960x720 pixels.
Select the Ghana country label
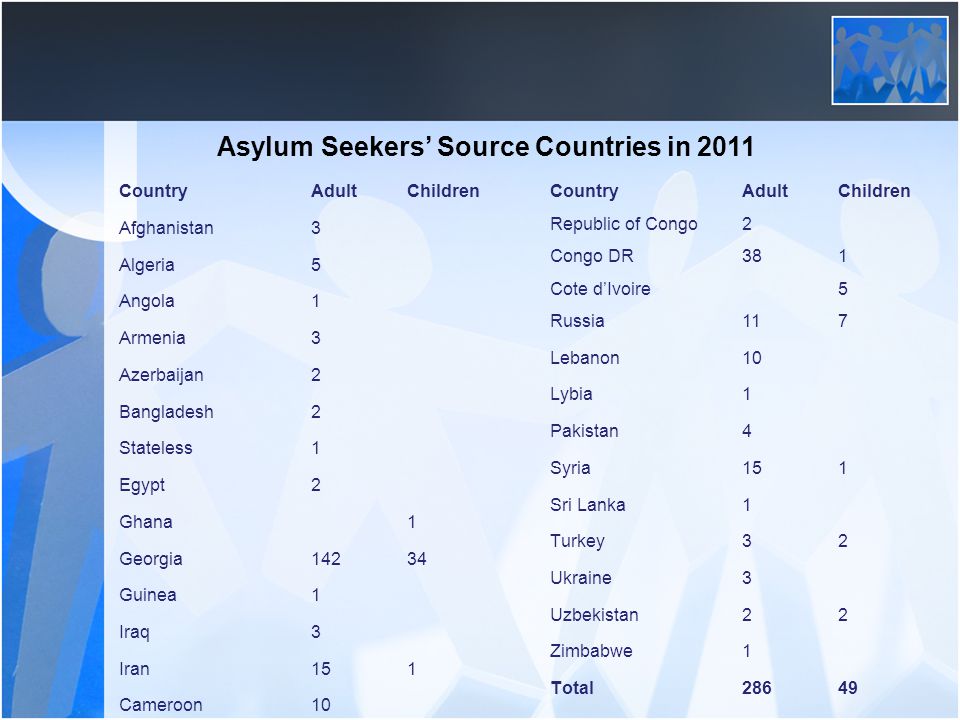pyautogui.click(x=146, y=522)
